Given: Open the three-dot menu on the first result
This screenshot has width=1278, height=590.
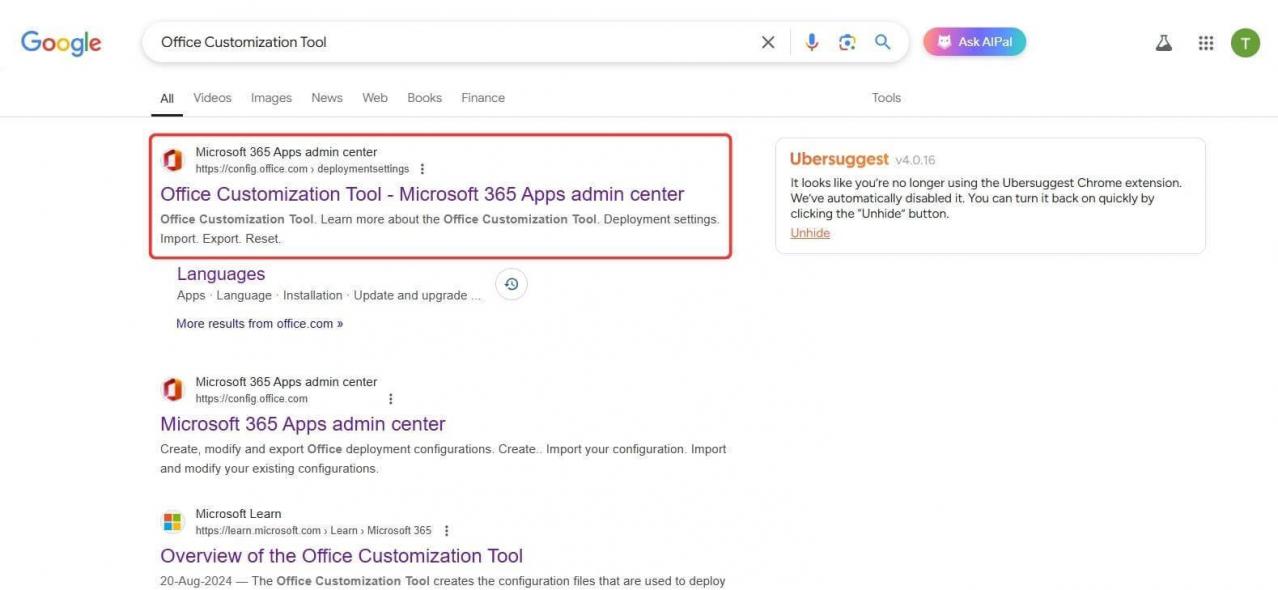Looking at the screenshot, I should click(424, 168).
